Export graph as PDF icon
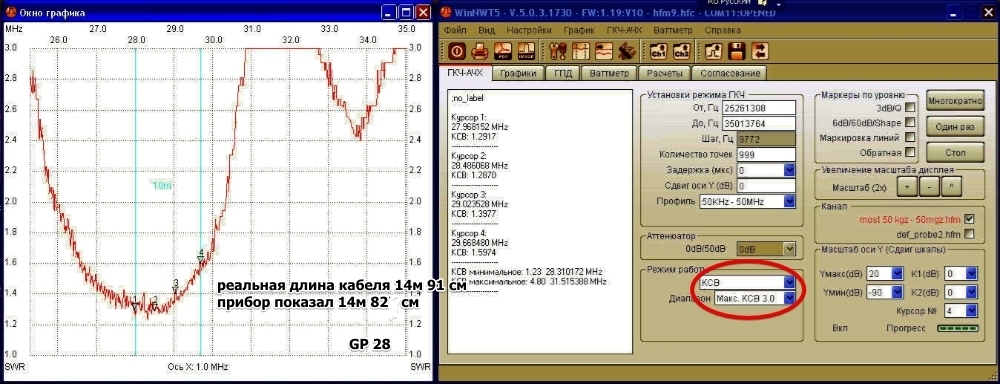The height and width of the screenshot is (384, 1000). click(504, 51)
